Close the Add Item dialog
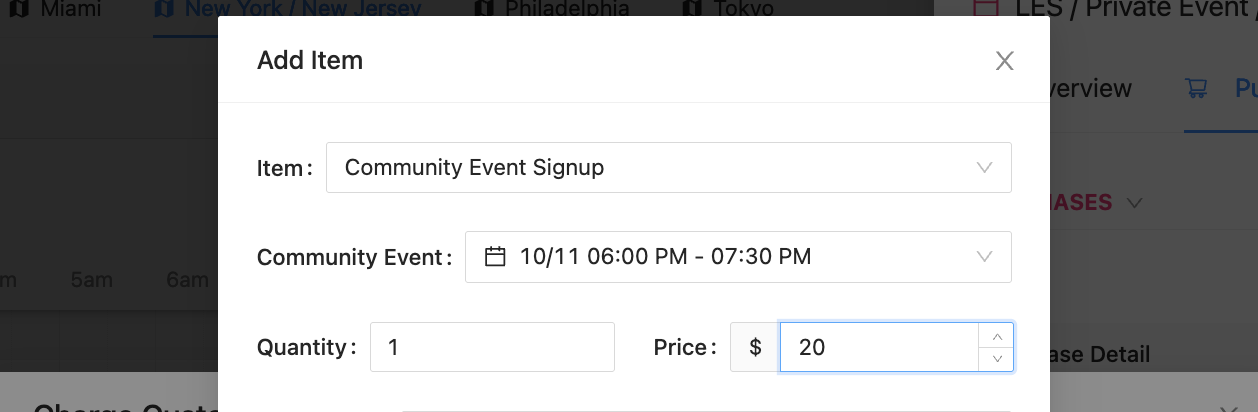Image resolution: width=1258 pixels, height=412 pixels. [x=1005, y=61]
